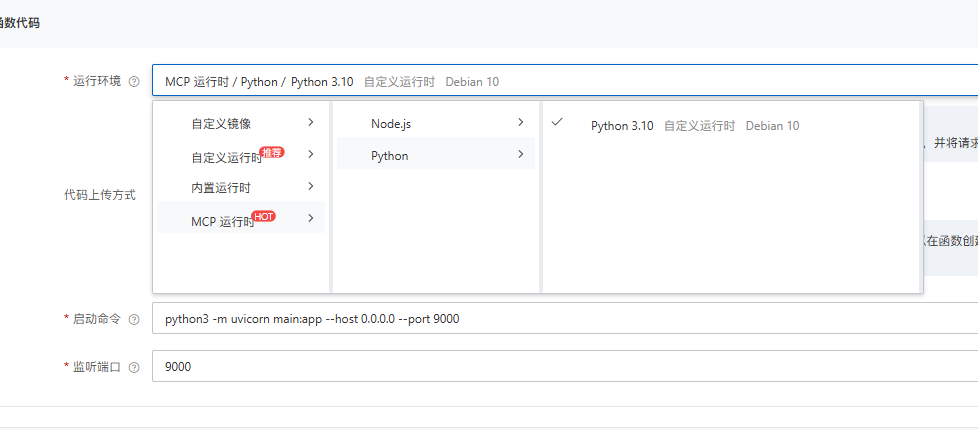
Task: Open help icon next to 启动命令
Action: tap(134, 319)
